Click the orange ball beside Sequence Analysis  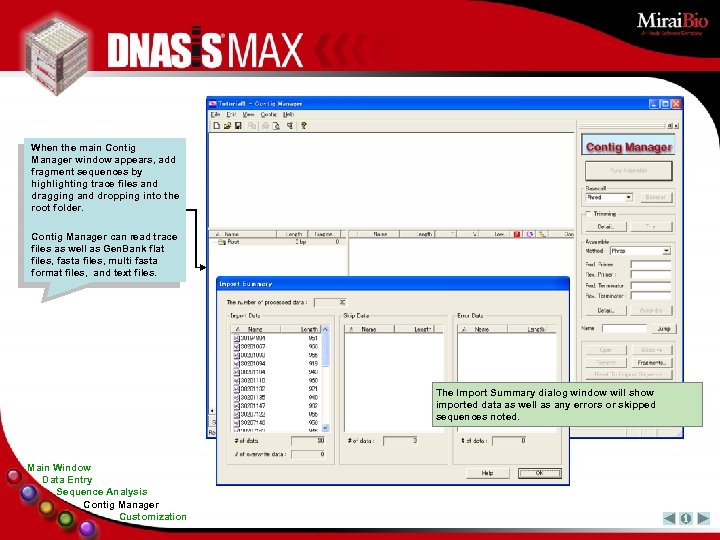click(x=46, y=507)
